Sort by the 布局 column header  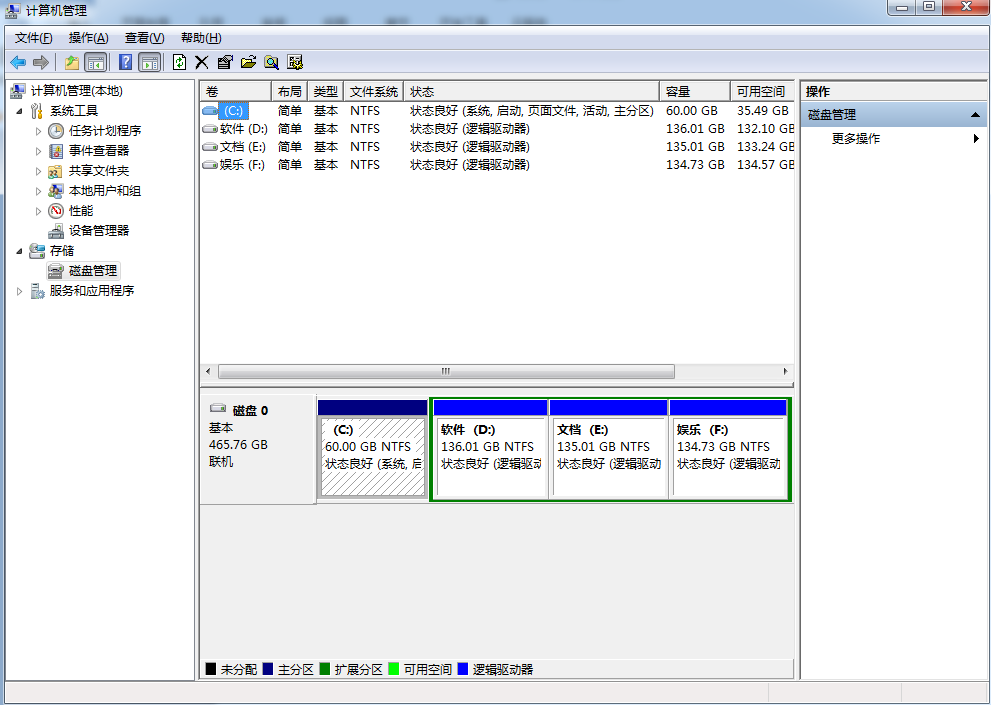pyautogui.click(x=289, y=92)
